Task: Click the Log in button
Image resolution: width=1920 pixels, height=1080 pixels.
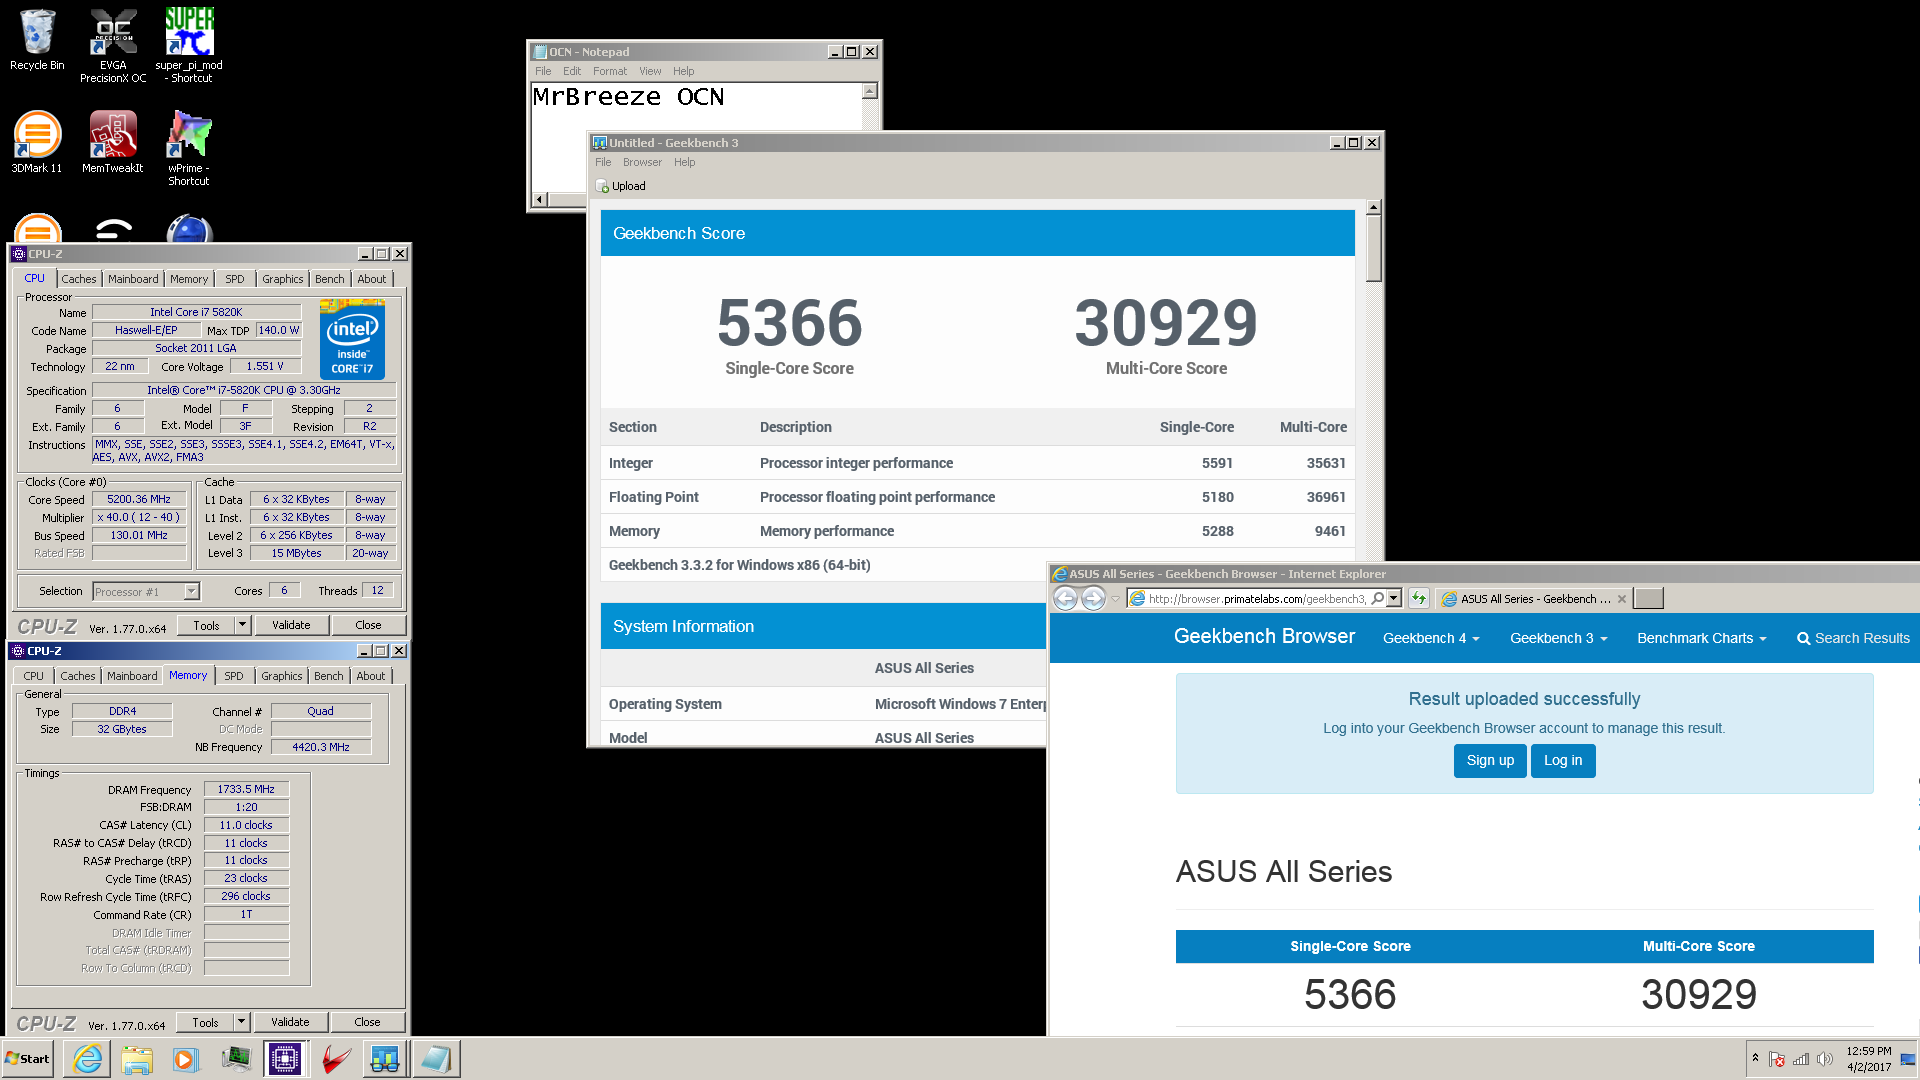Action: [1563, 760]
